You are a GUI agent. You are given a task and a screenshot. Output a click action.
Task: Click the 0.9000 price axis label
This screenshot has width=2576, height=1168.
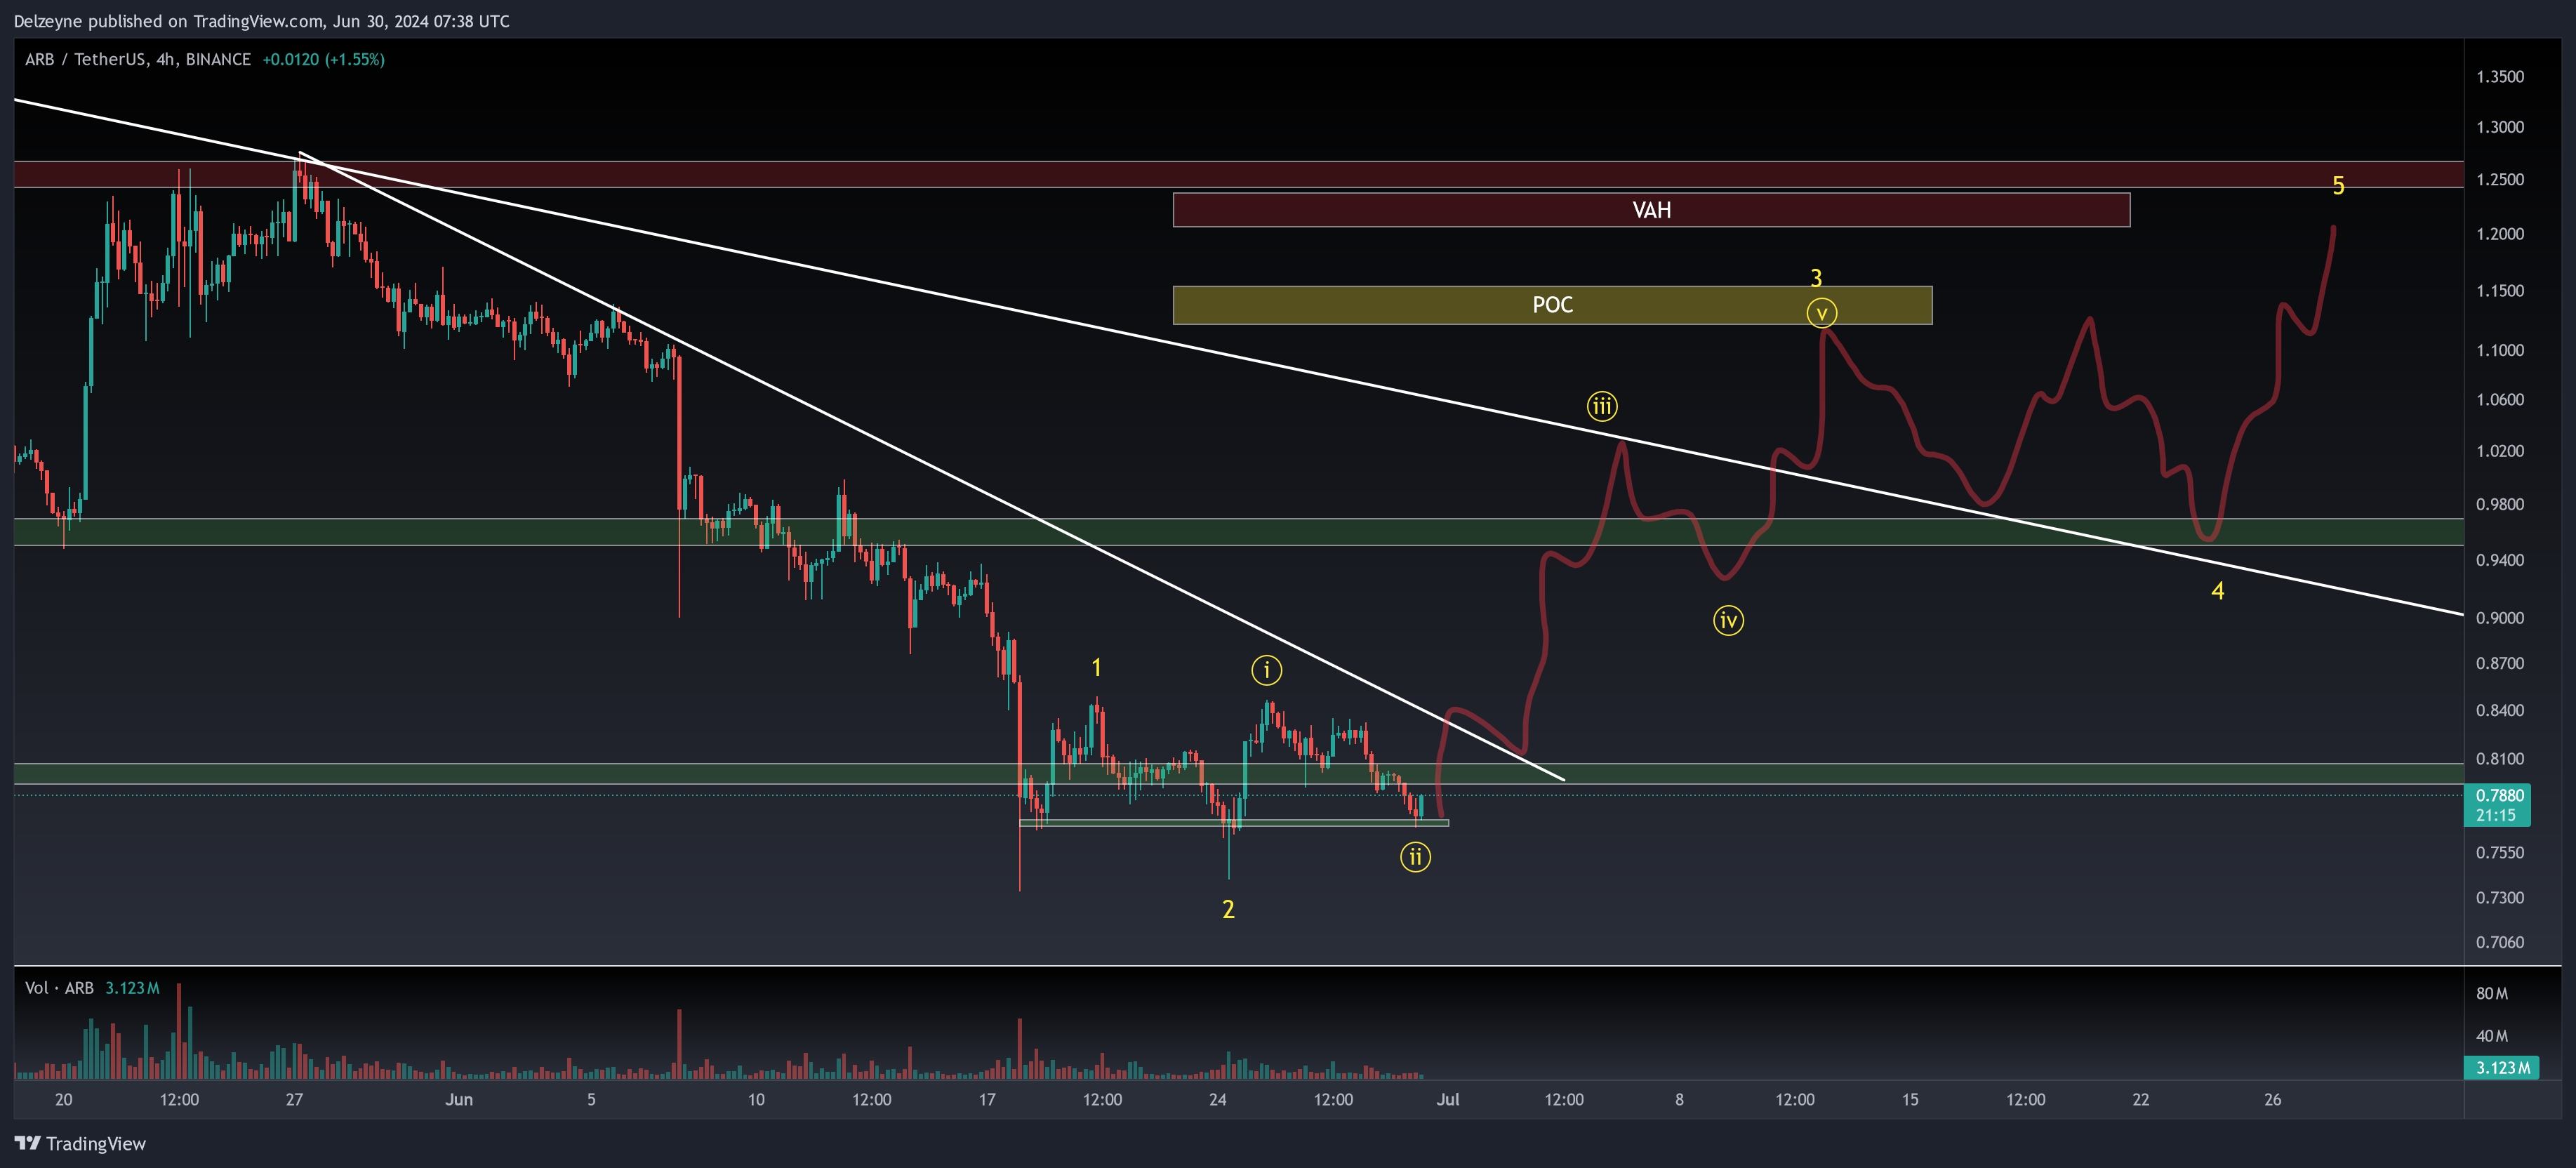pyautogui.click(x=2499, y=618)
